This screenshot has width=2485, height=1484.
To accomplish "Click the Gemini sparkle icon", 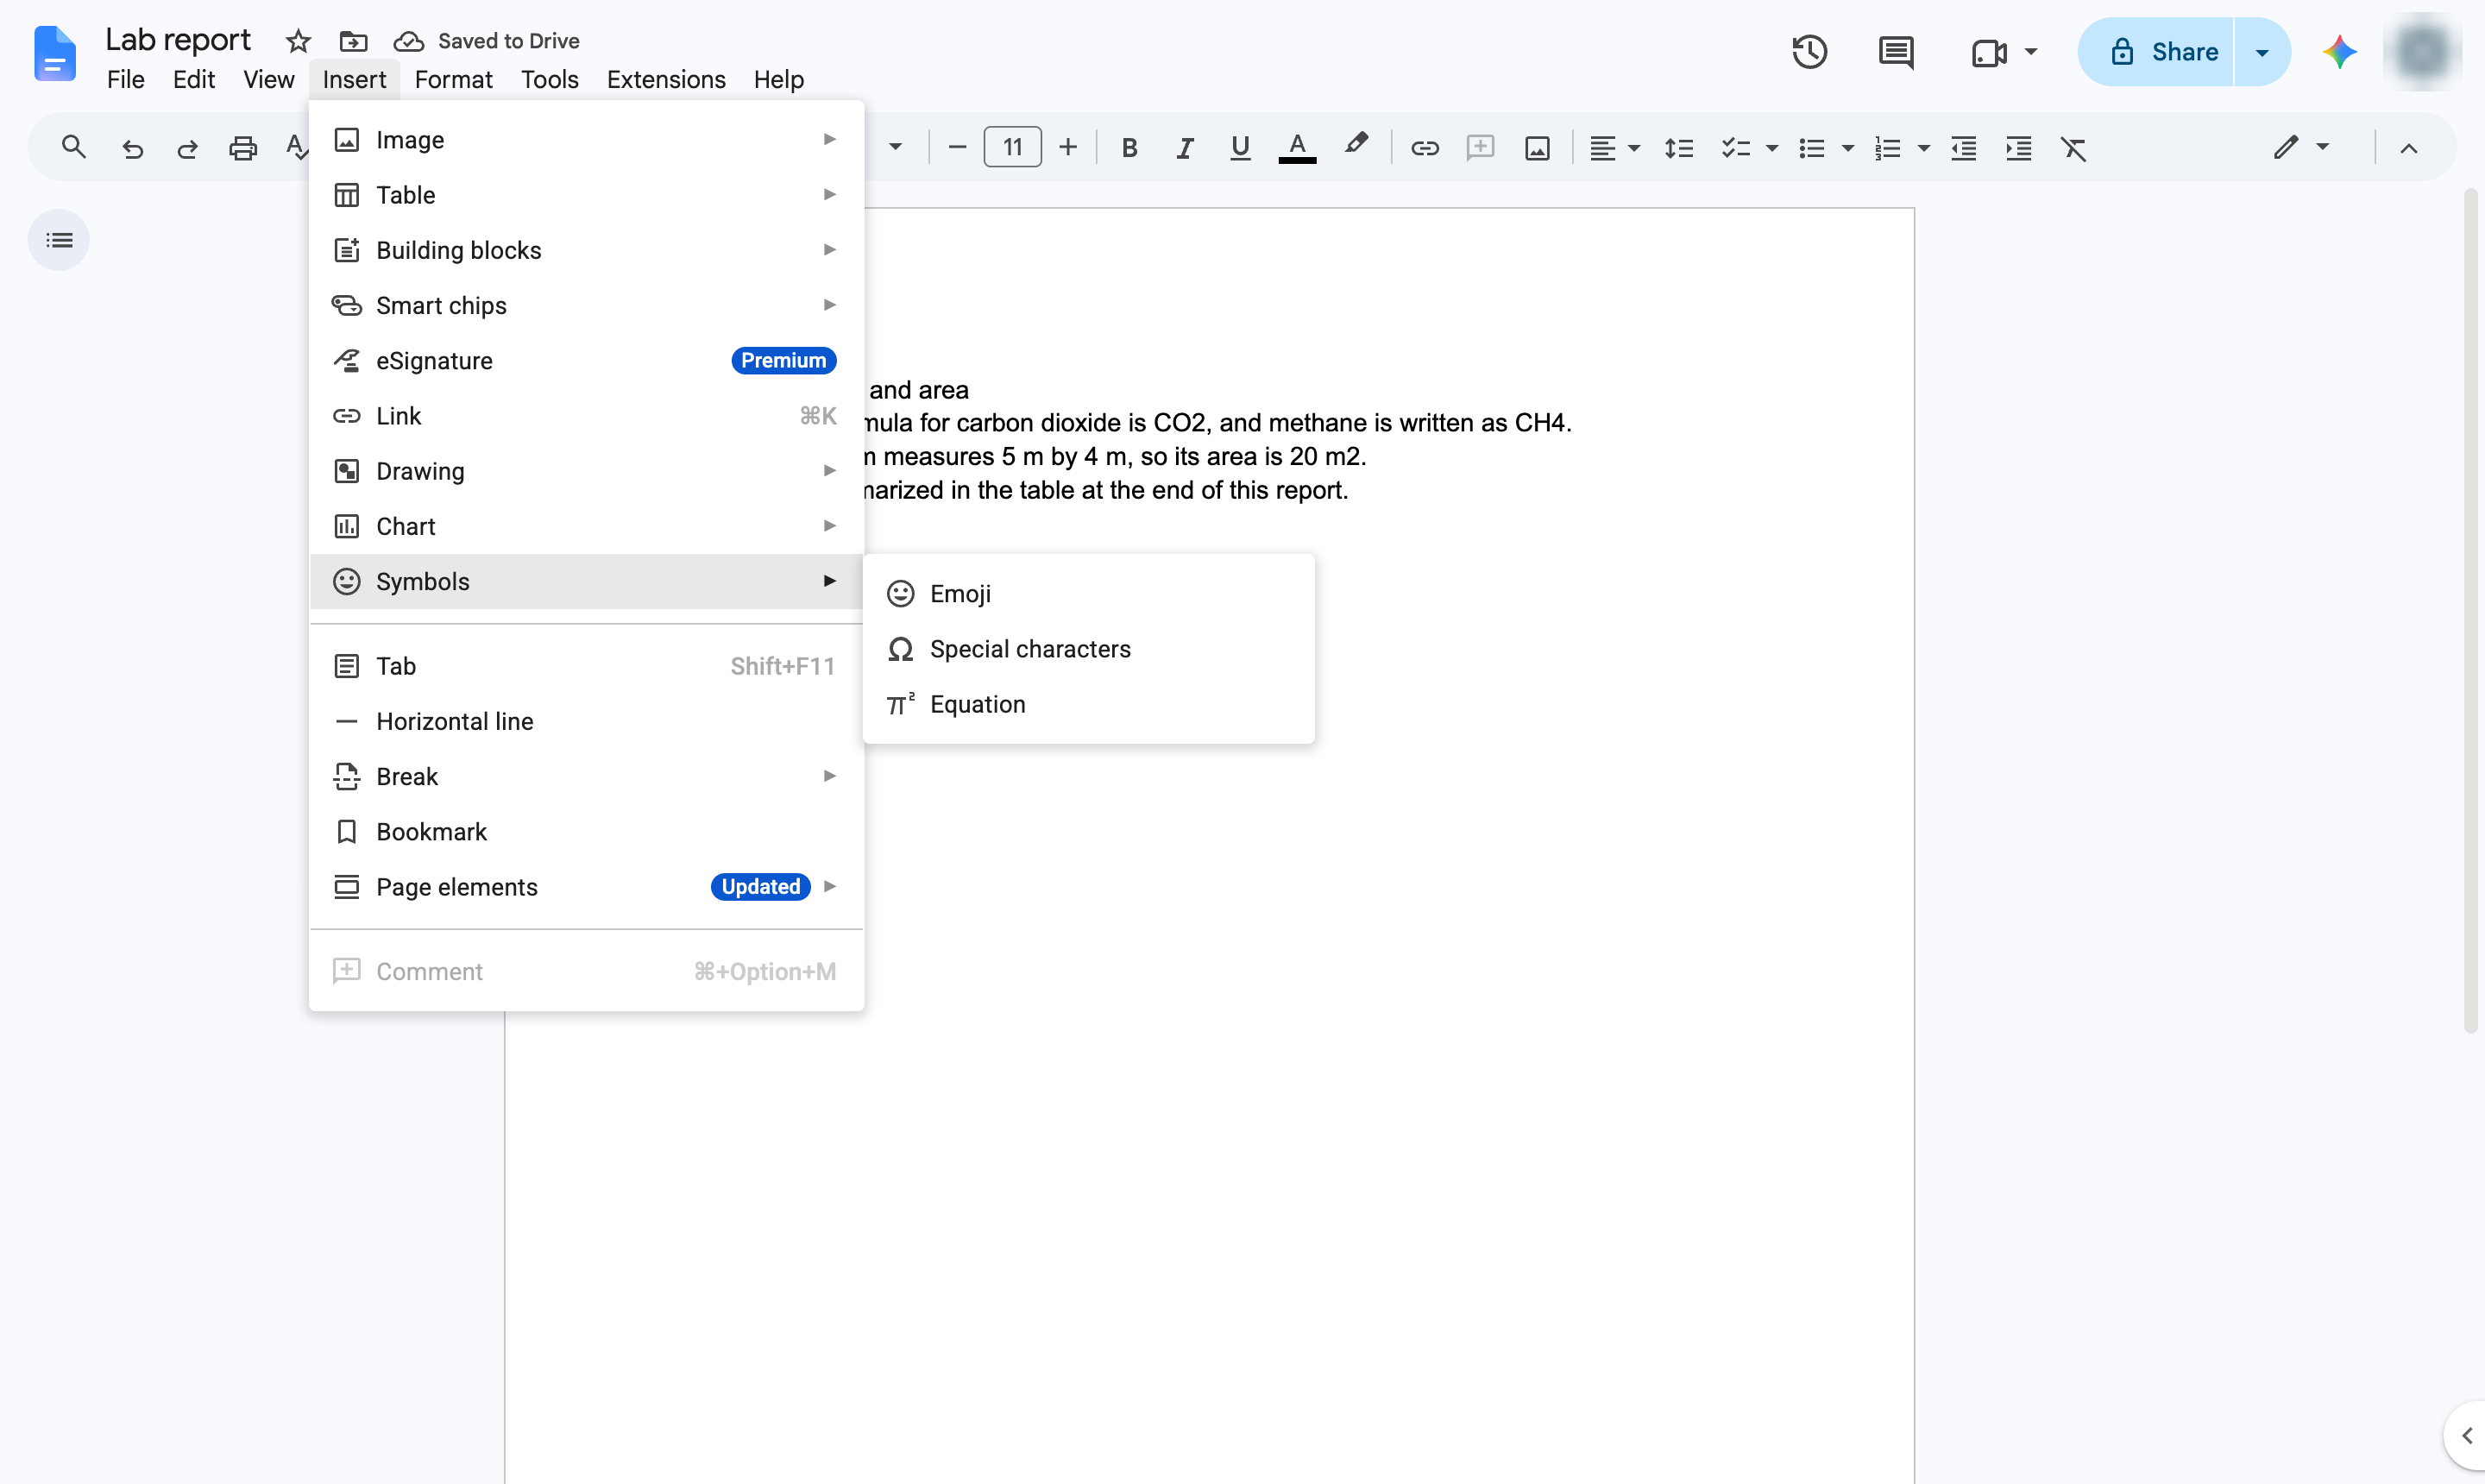I will [2338, 52].
